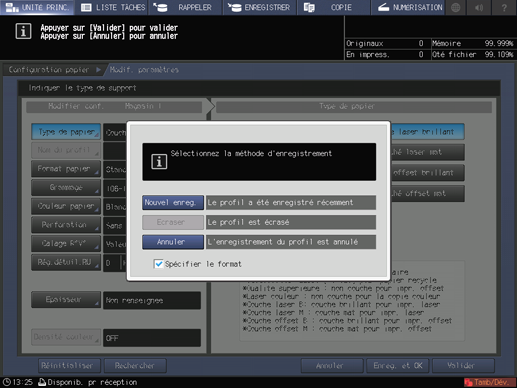
Task: Click the clock icon in status bar
Action: pyautogui.click(x=6, y=382)
